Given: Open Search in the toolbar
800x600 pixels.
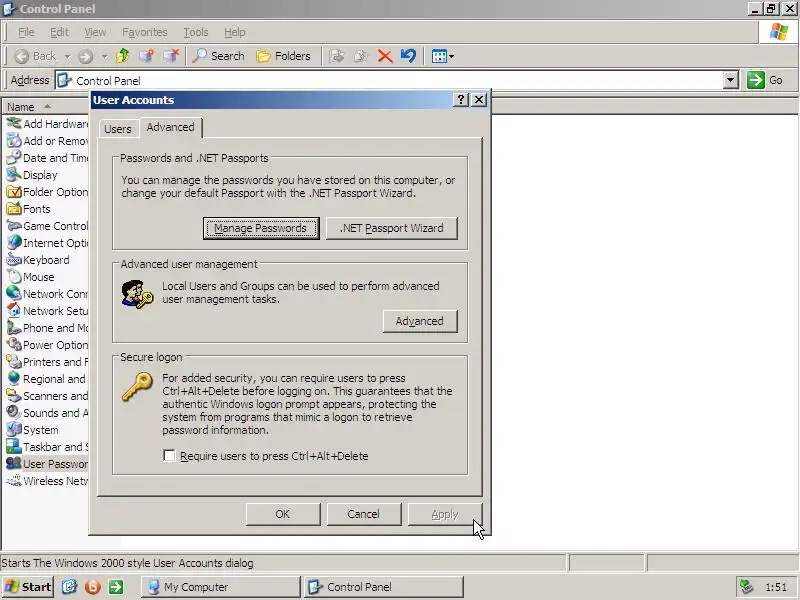Looking at the screenshot, I should [219, 56].
